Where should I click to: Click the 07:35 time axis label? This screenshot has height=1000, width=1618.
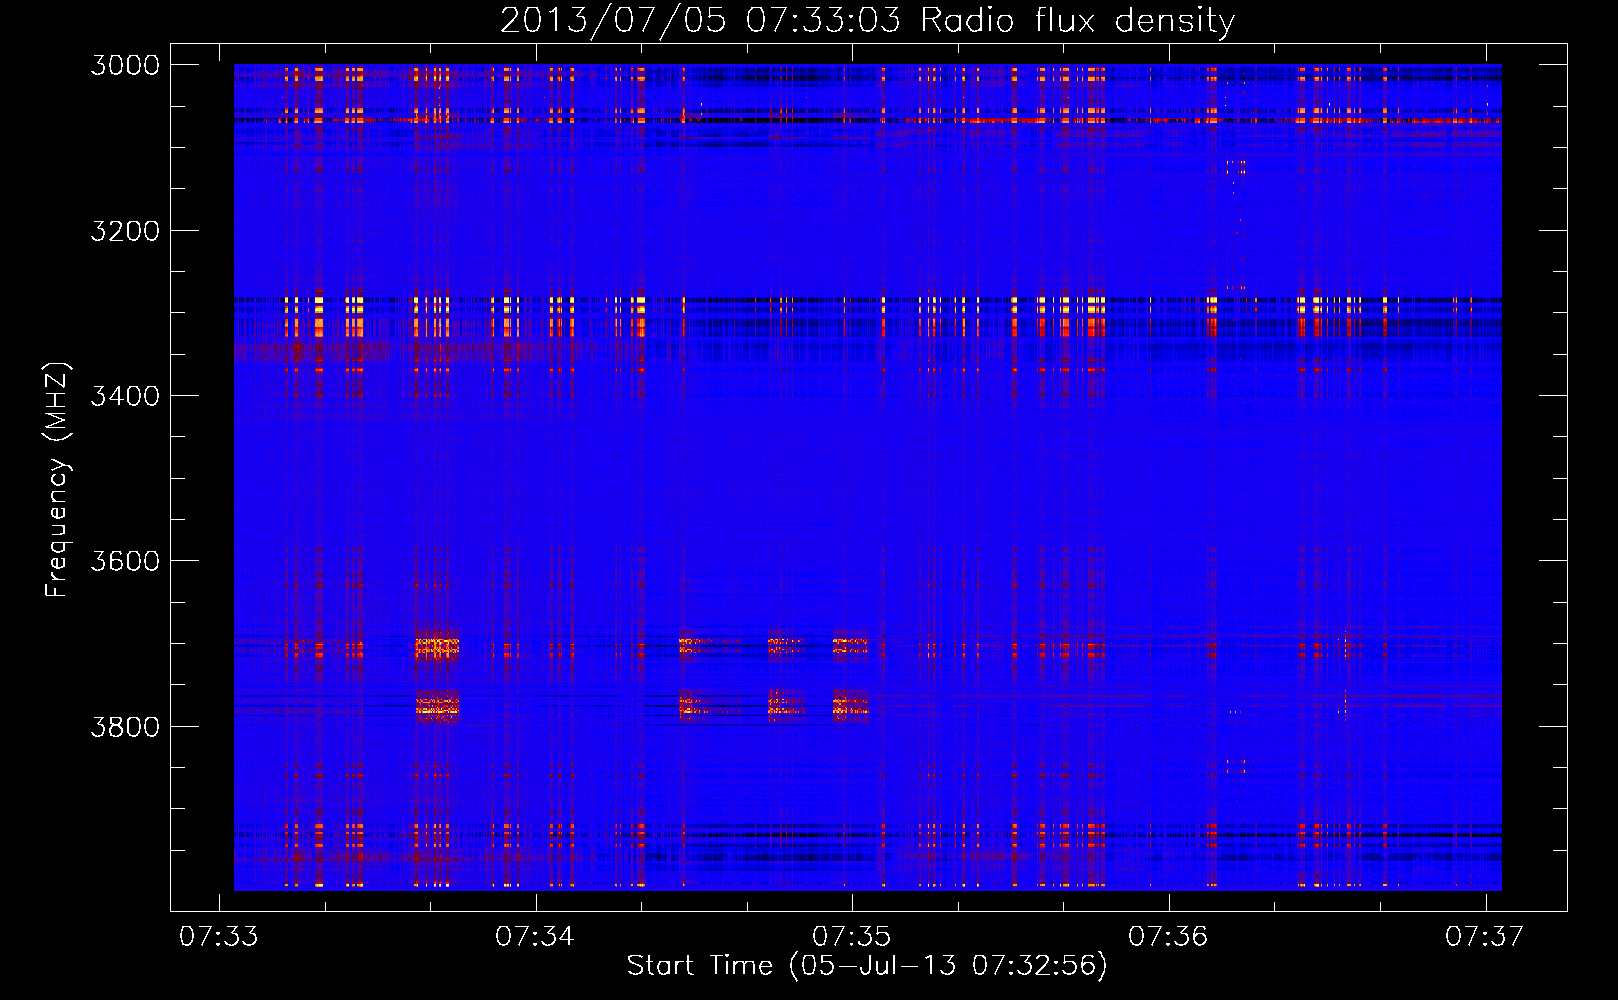851,936
